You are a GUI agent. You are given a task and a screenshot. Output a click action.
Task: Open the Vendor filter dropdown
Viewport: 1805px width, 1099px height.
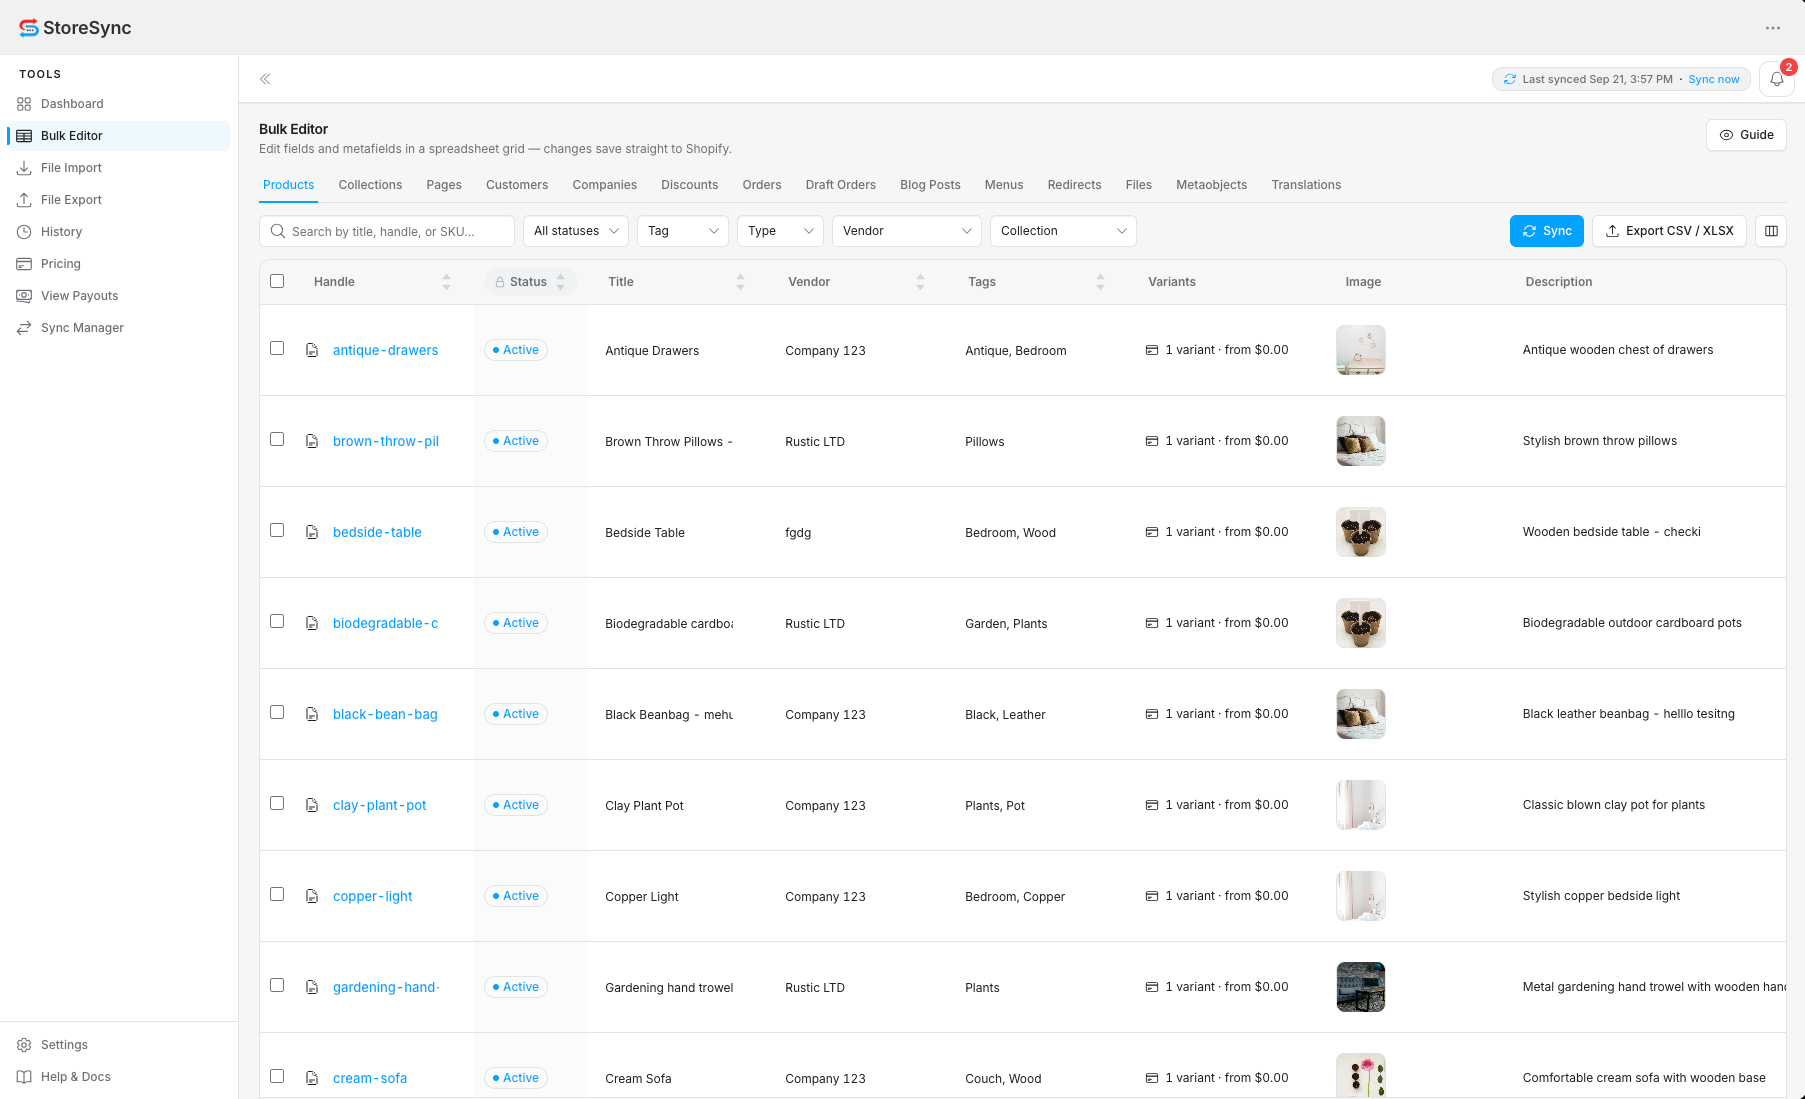[907, 231]
